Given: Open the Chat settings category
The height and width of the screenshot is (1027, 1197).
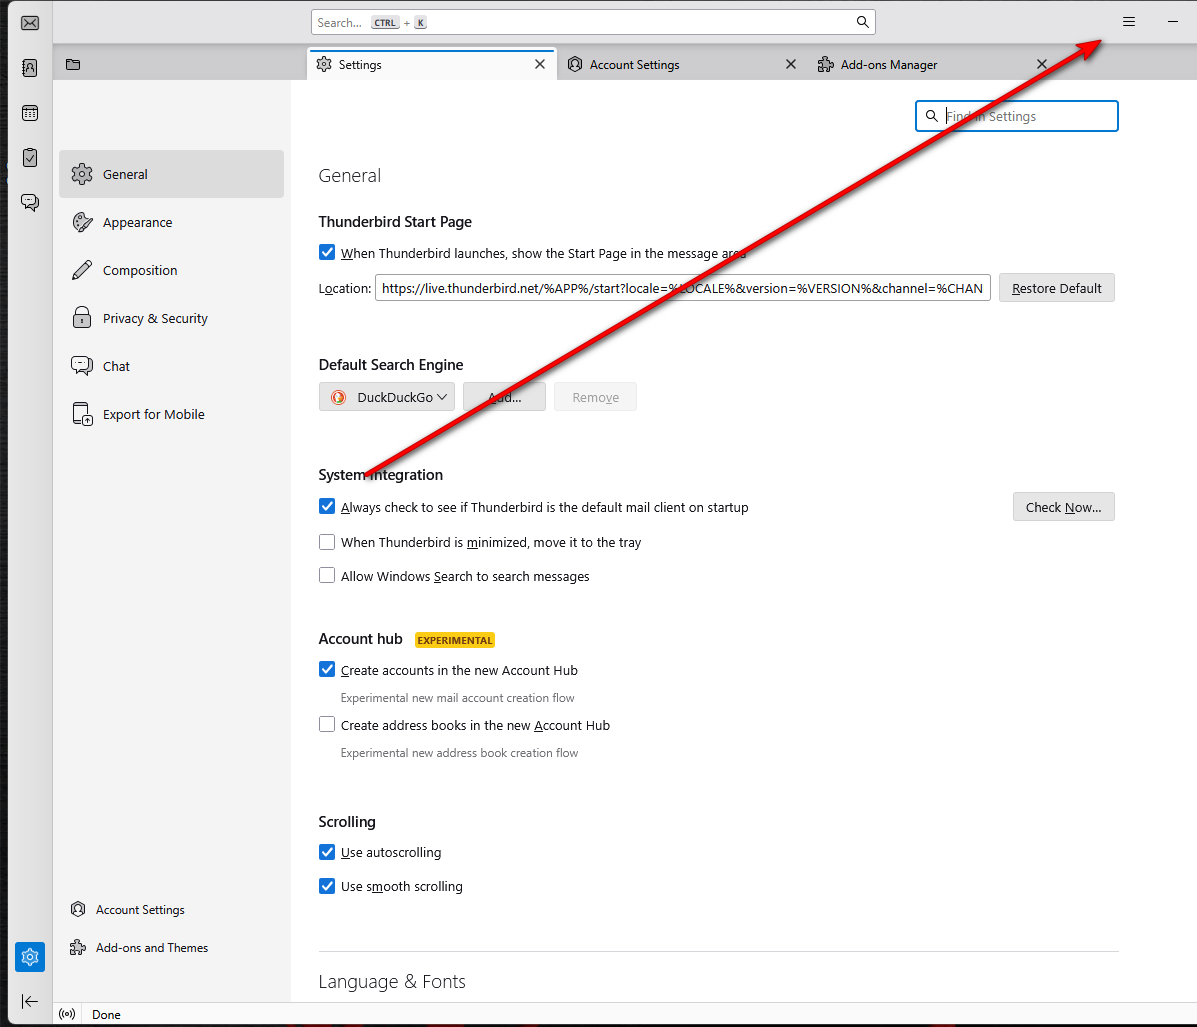Looking at the screenshot, I should (x=171, y=367).
